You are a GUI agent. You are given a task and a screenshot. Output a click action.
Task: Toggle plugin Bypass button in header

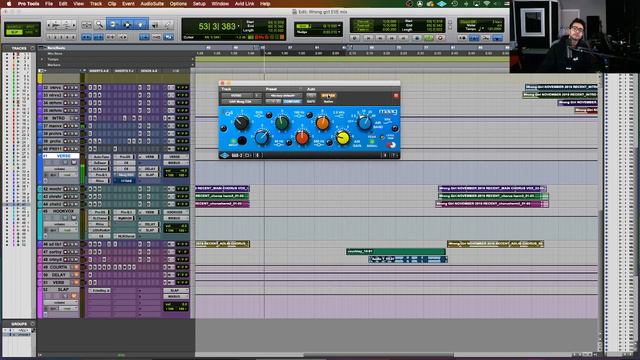pyautogui.click(x=327, y=96)
